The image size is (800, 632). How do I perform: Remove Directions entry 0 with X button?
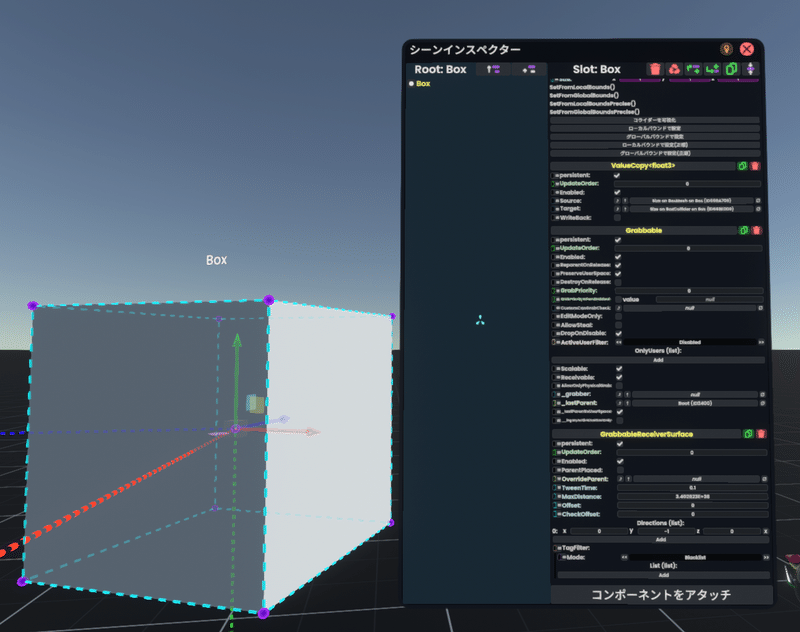click(765, 532)
